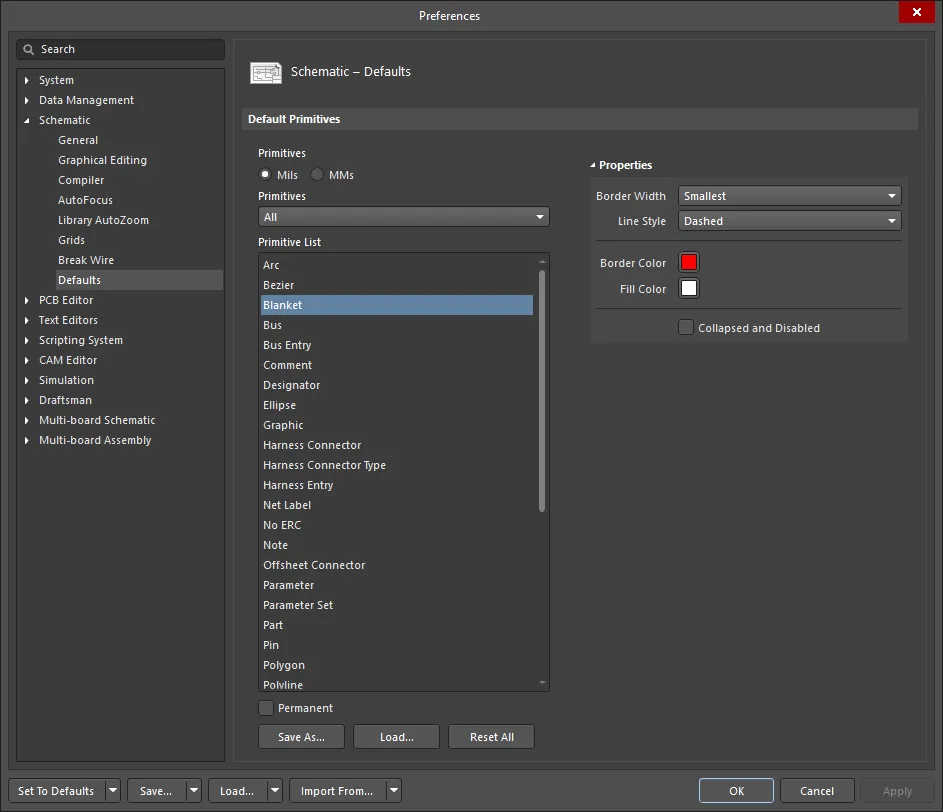Image resolution: width=943 pixels, height=812 pixels.
Task: Click the search magnifier icon
Action: click(x=30, y=49)
